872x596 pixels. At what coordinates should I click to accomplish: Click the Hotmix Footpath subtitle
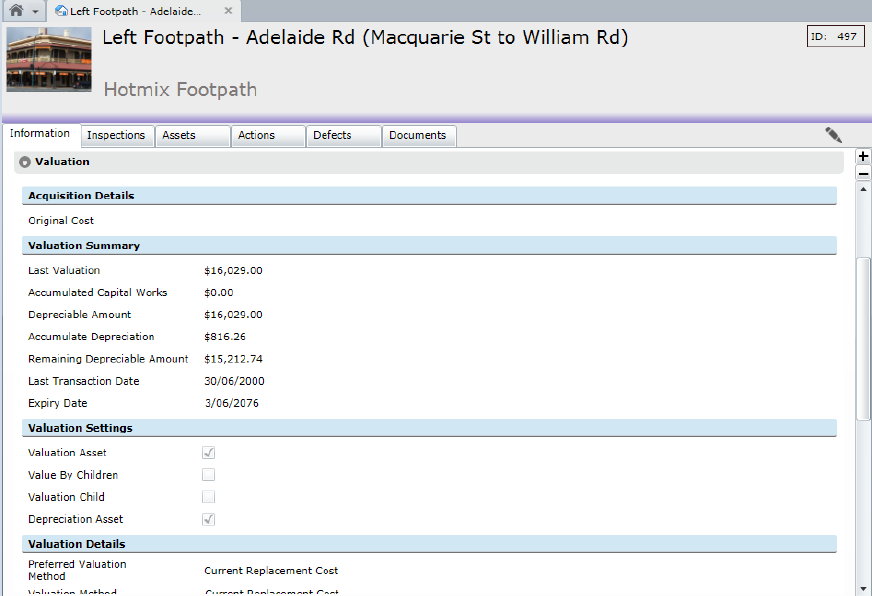click(x=180, y=90)
